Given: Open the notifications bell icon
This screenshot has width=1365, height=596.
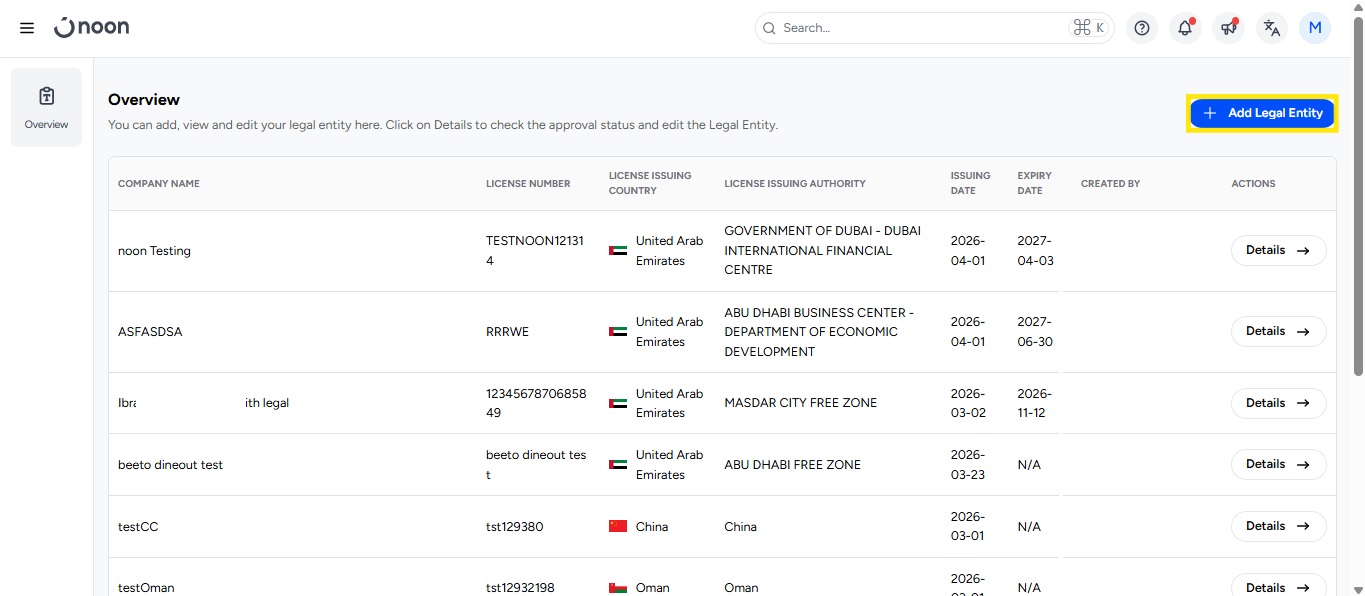Looking at the screenshot, I should (x=1185, y=28).
